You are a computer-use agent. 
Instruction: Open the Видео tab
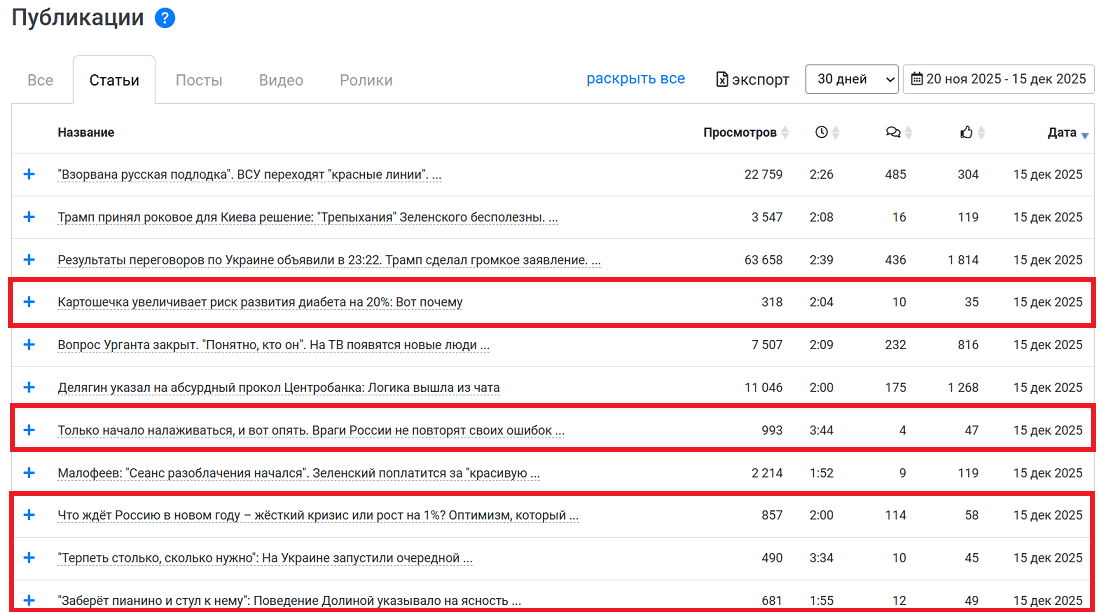pos(281,80)
